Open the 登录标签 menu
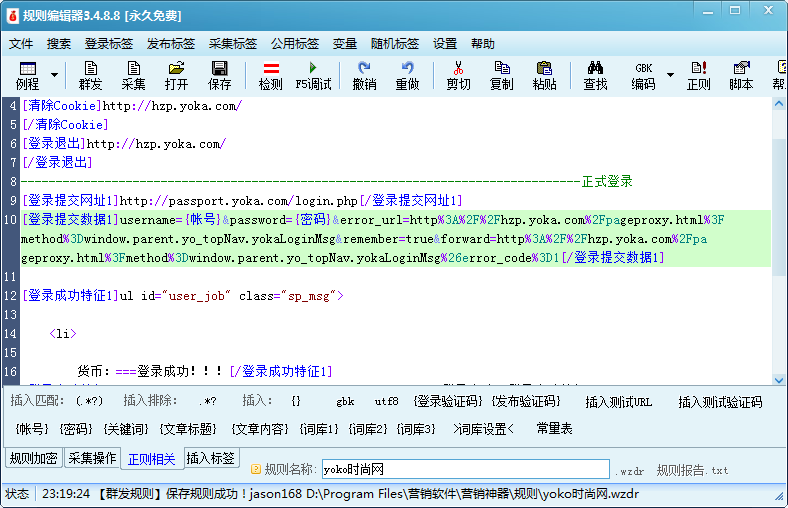Viewport: 788px width, 508px height. pos(109,44)
